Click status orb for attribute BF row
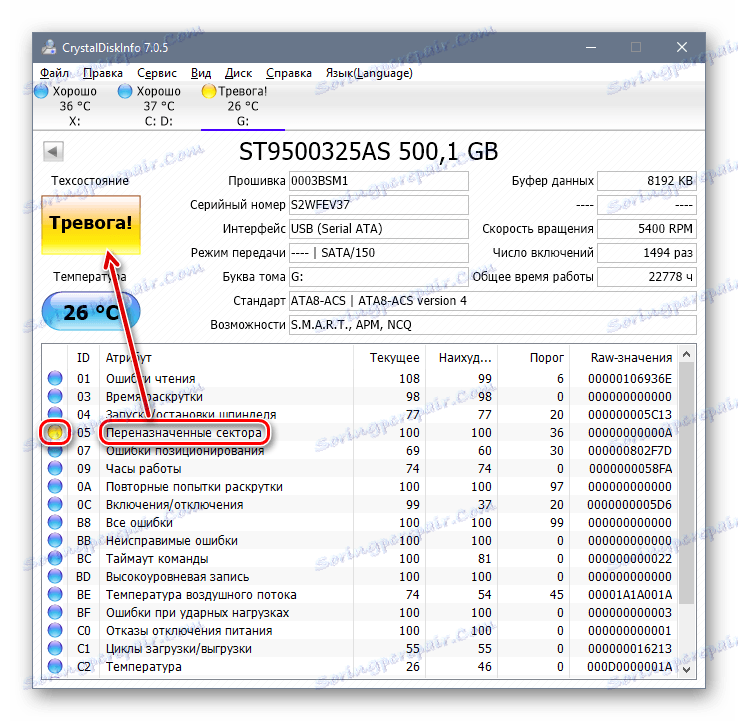The image size is (738, 721). click(55, 612)
